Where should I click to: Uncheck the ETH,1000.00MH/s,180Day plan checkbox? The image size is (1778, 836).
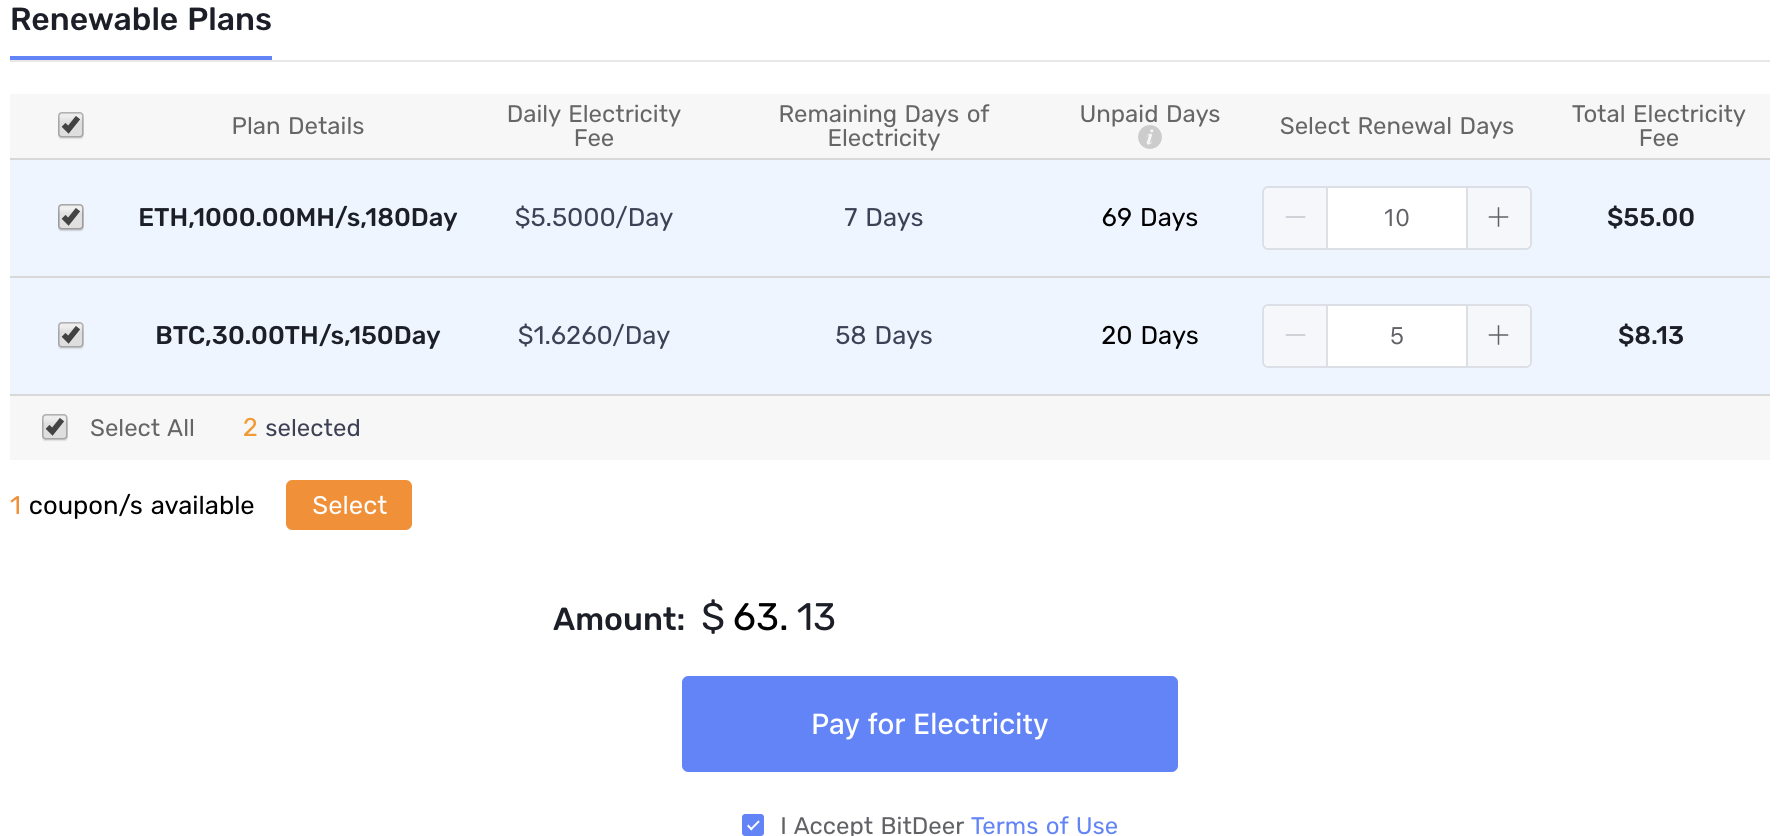click(71, 217)
